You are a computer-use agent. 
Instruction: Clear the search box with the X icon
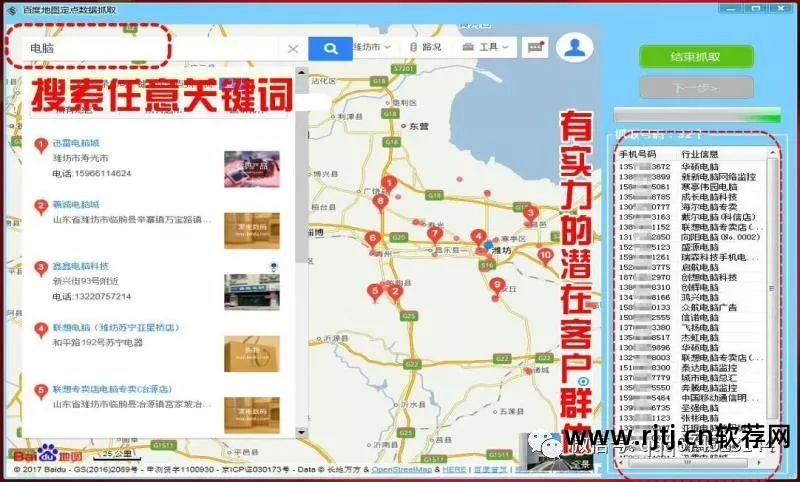tap(293, 49)
